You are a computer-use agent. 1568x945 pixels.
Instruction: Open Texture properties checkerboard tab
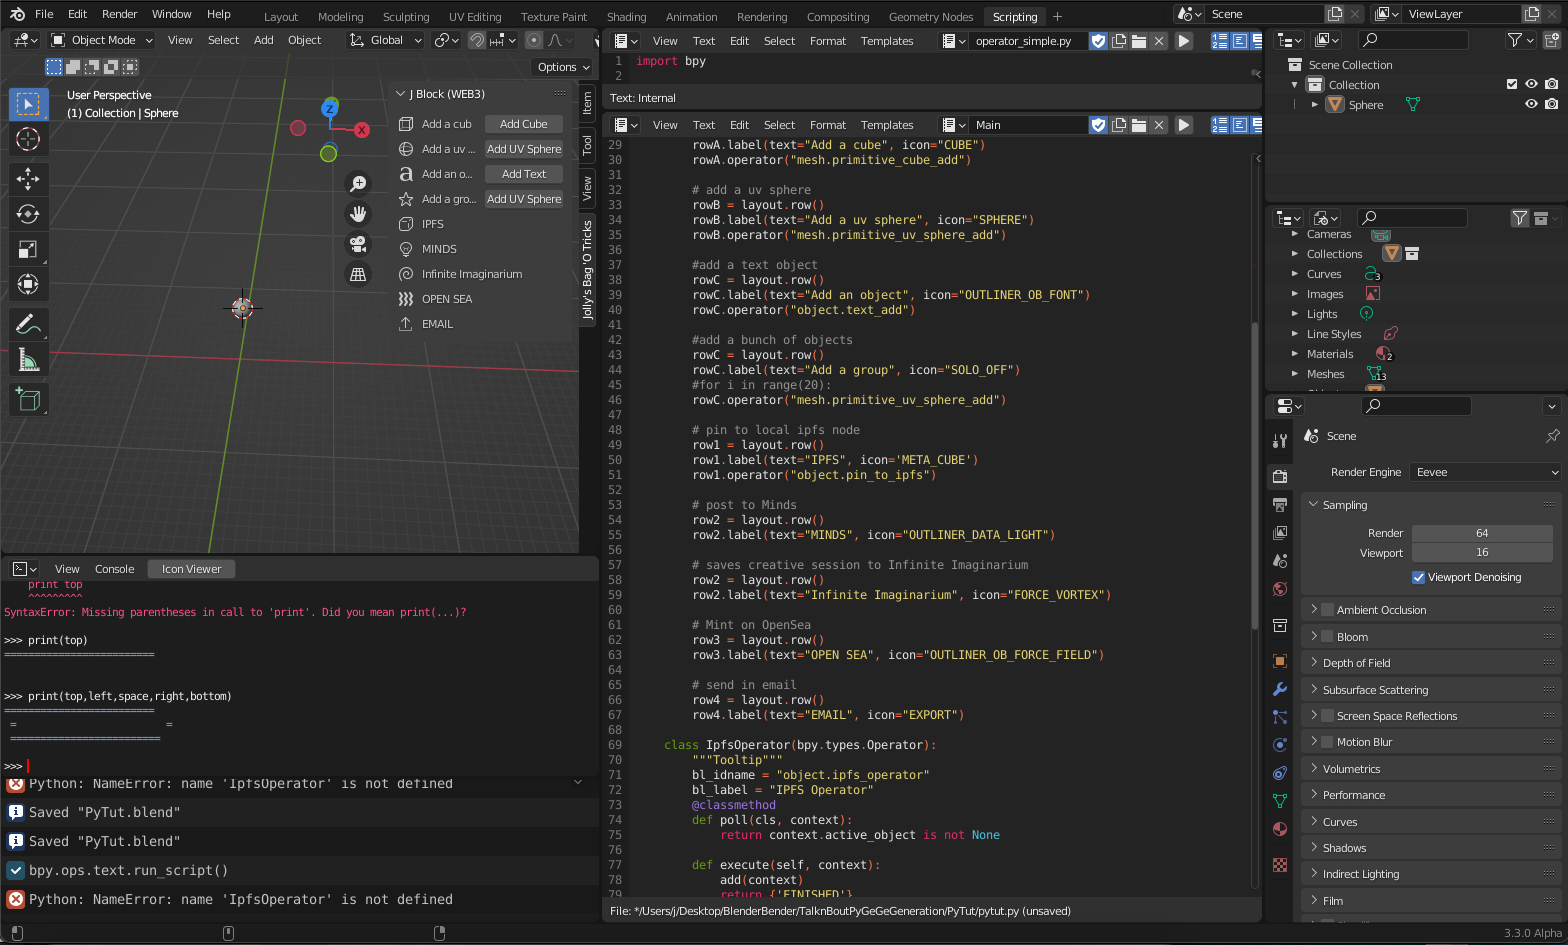(x=1280, y=864)
